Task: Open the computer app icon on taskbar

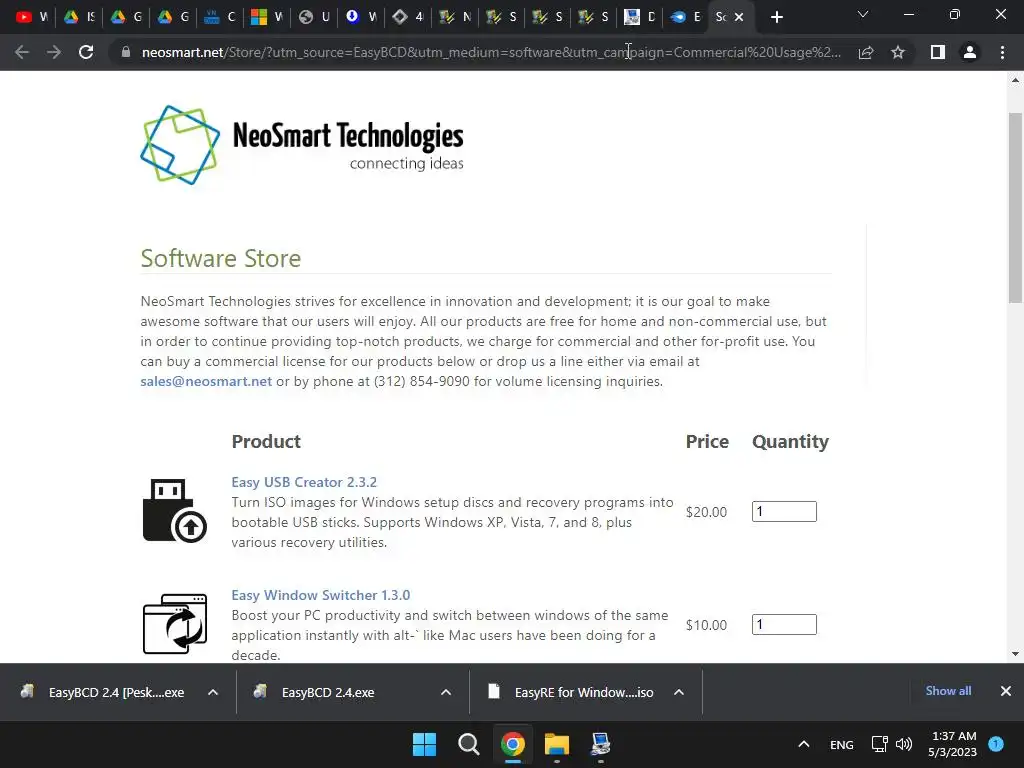Action: click(600, 744)
